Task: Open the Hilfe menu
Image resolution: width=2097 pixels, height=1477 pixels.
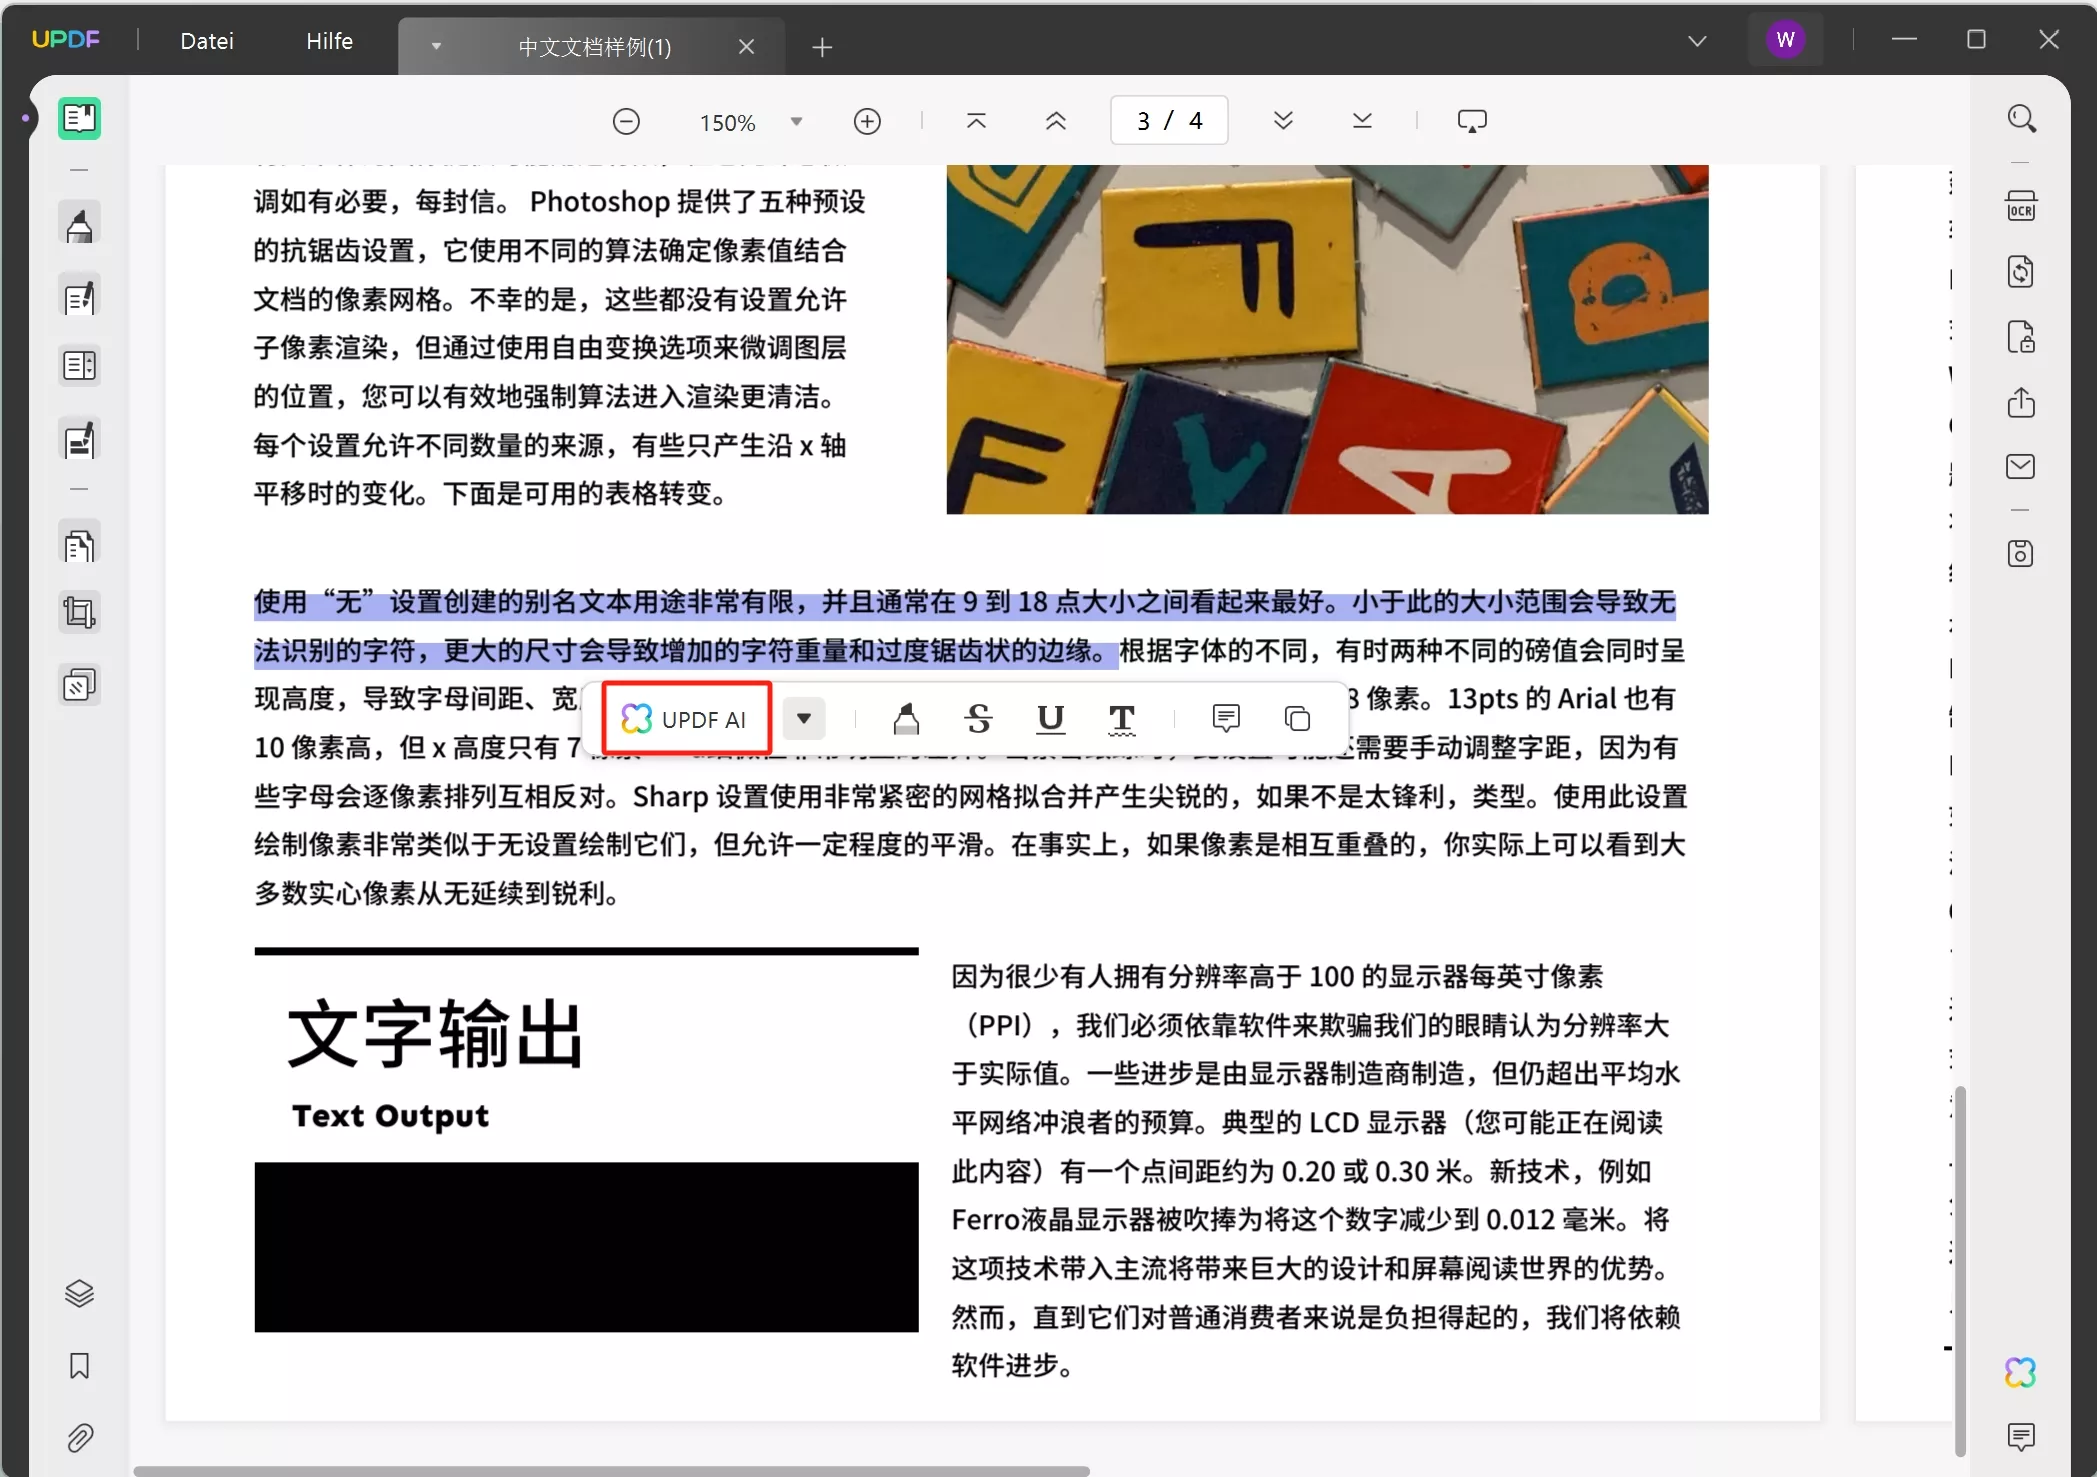Action: coord(329,41)
